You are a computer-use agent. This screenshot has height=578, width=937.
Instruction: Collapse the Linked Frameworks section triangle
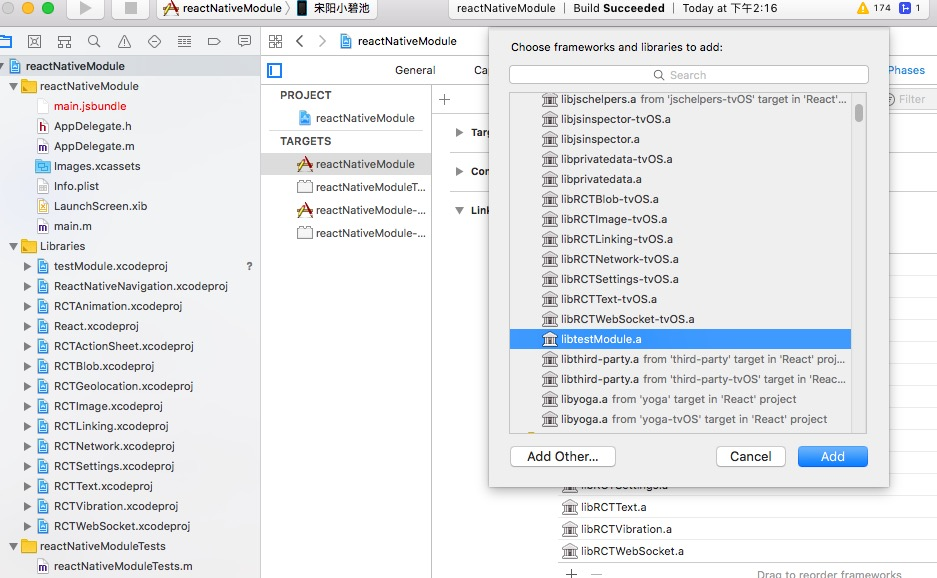click(459, 210)
